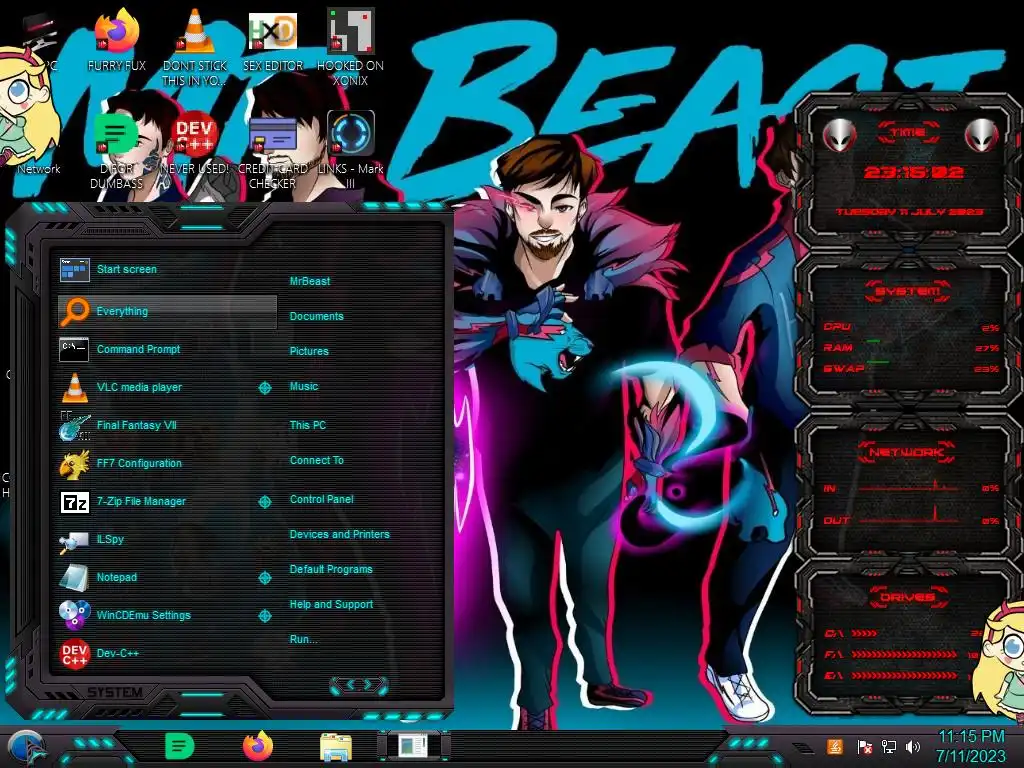Select Connect To in the start menu
1024x768 pixels.
(x=317, y=460)
